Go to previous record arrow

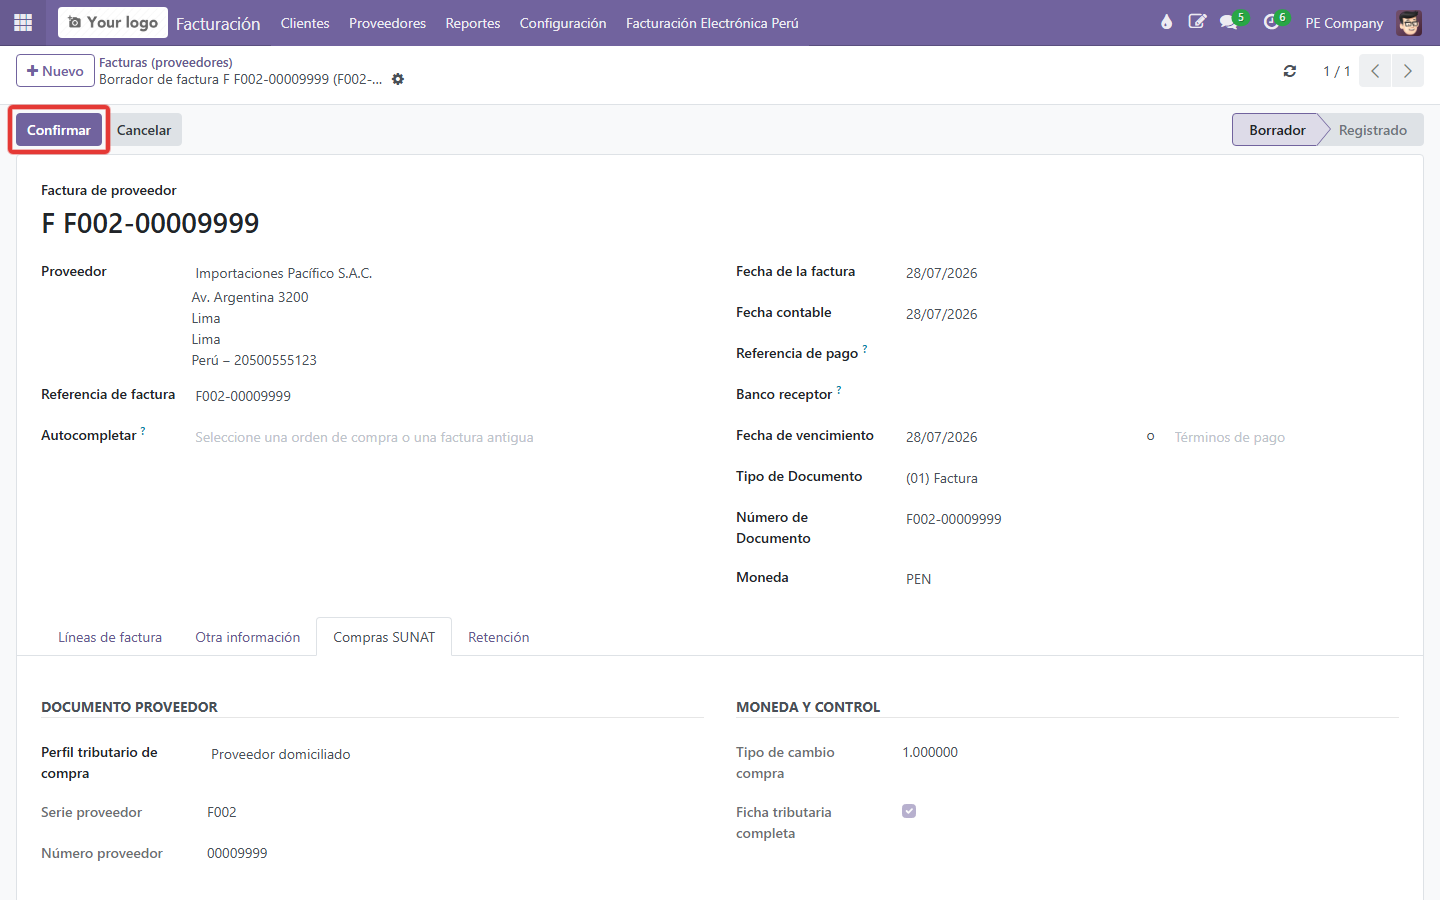click(1375, 71)
